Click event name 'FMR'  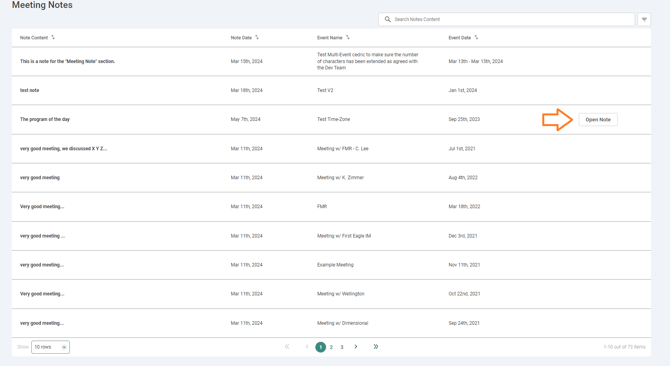coord(322,206)
